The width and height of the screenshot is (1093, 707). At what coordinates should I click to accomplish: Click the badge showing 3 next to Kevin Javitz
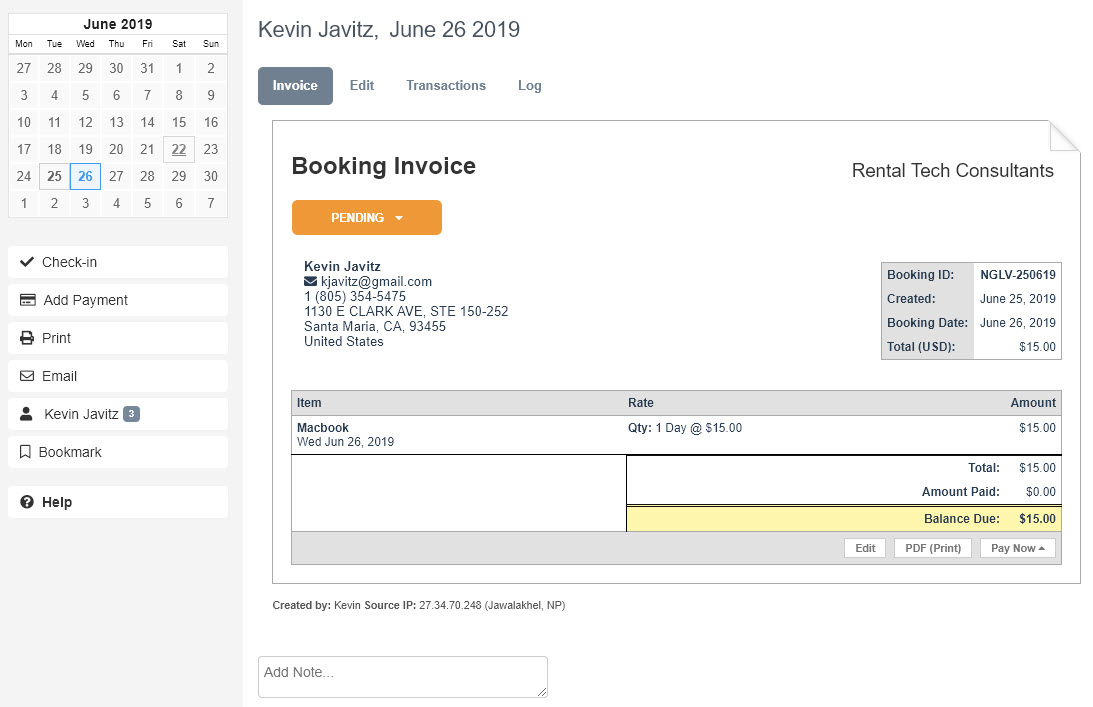[x=131, y=414]
